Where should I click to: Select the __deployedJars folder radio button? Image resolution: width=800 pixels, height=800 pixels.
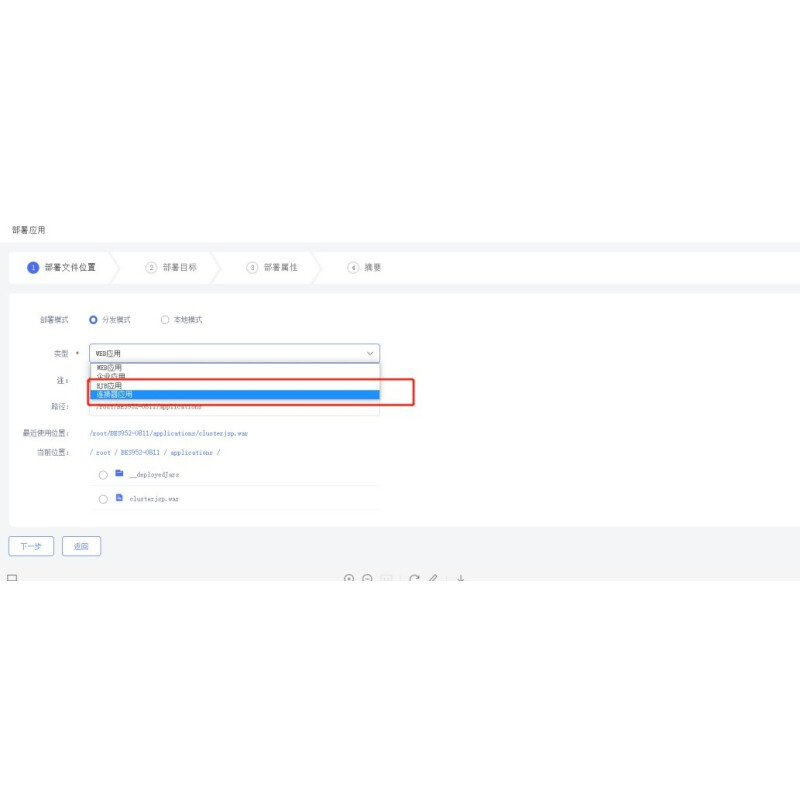[x=103, y=475]
